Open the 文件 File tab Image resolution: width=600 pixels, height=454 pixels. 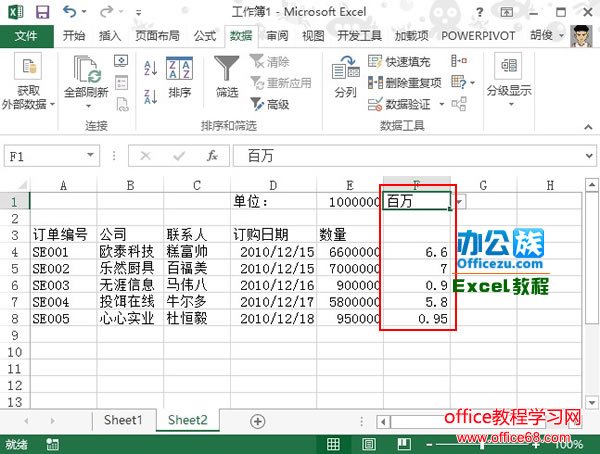pos(26,36)
